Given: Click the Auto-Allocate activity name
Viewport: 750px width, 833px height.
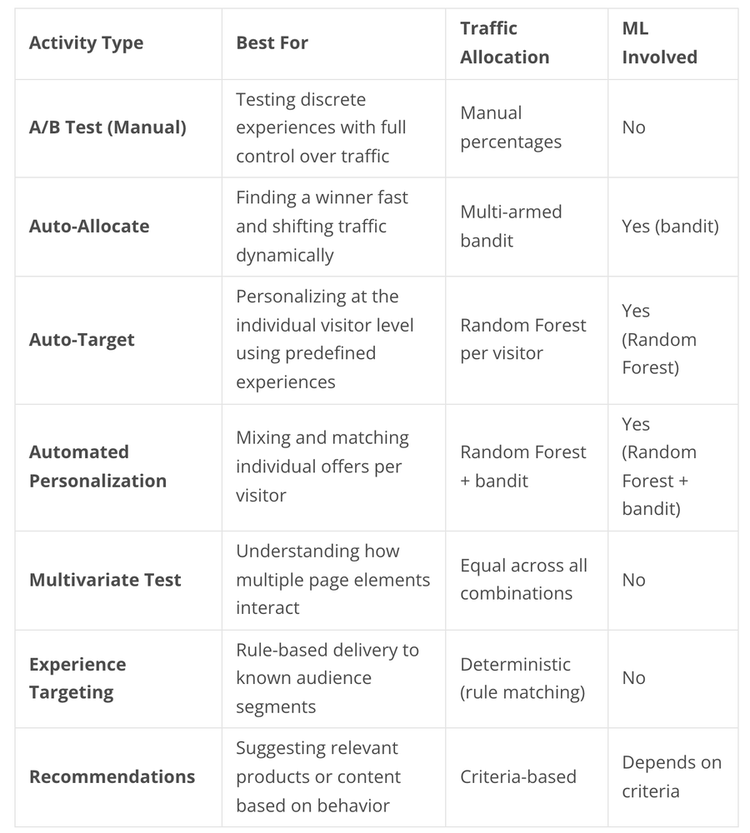Looking at the screenshot, I should click(89, 226).
